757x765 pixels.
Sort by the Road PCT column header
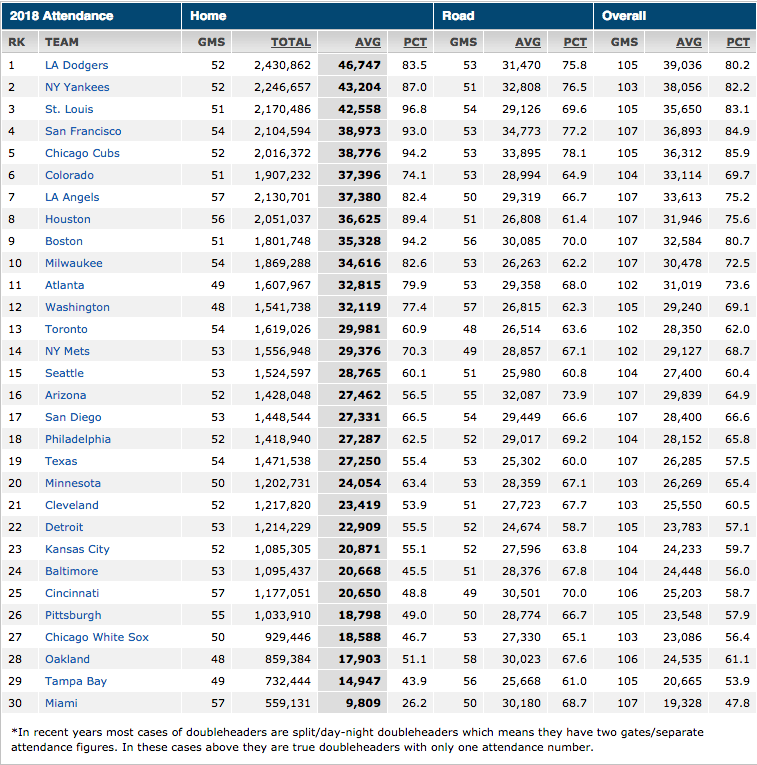[x=575, y=42]
